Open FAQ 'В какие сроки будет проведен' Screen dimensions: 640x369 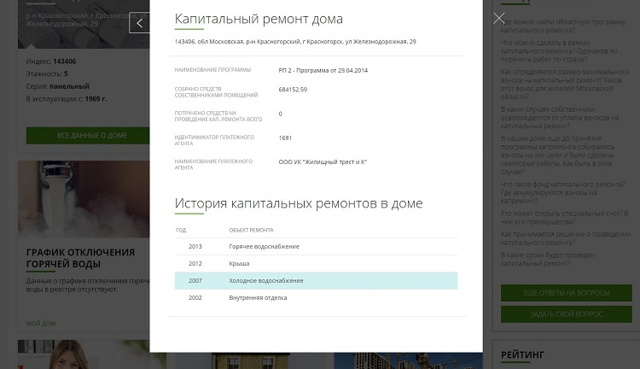pyautogui.click(x=548, y=259)
